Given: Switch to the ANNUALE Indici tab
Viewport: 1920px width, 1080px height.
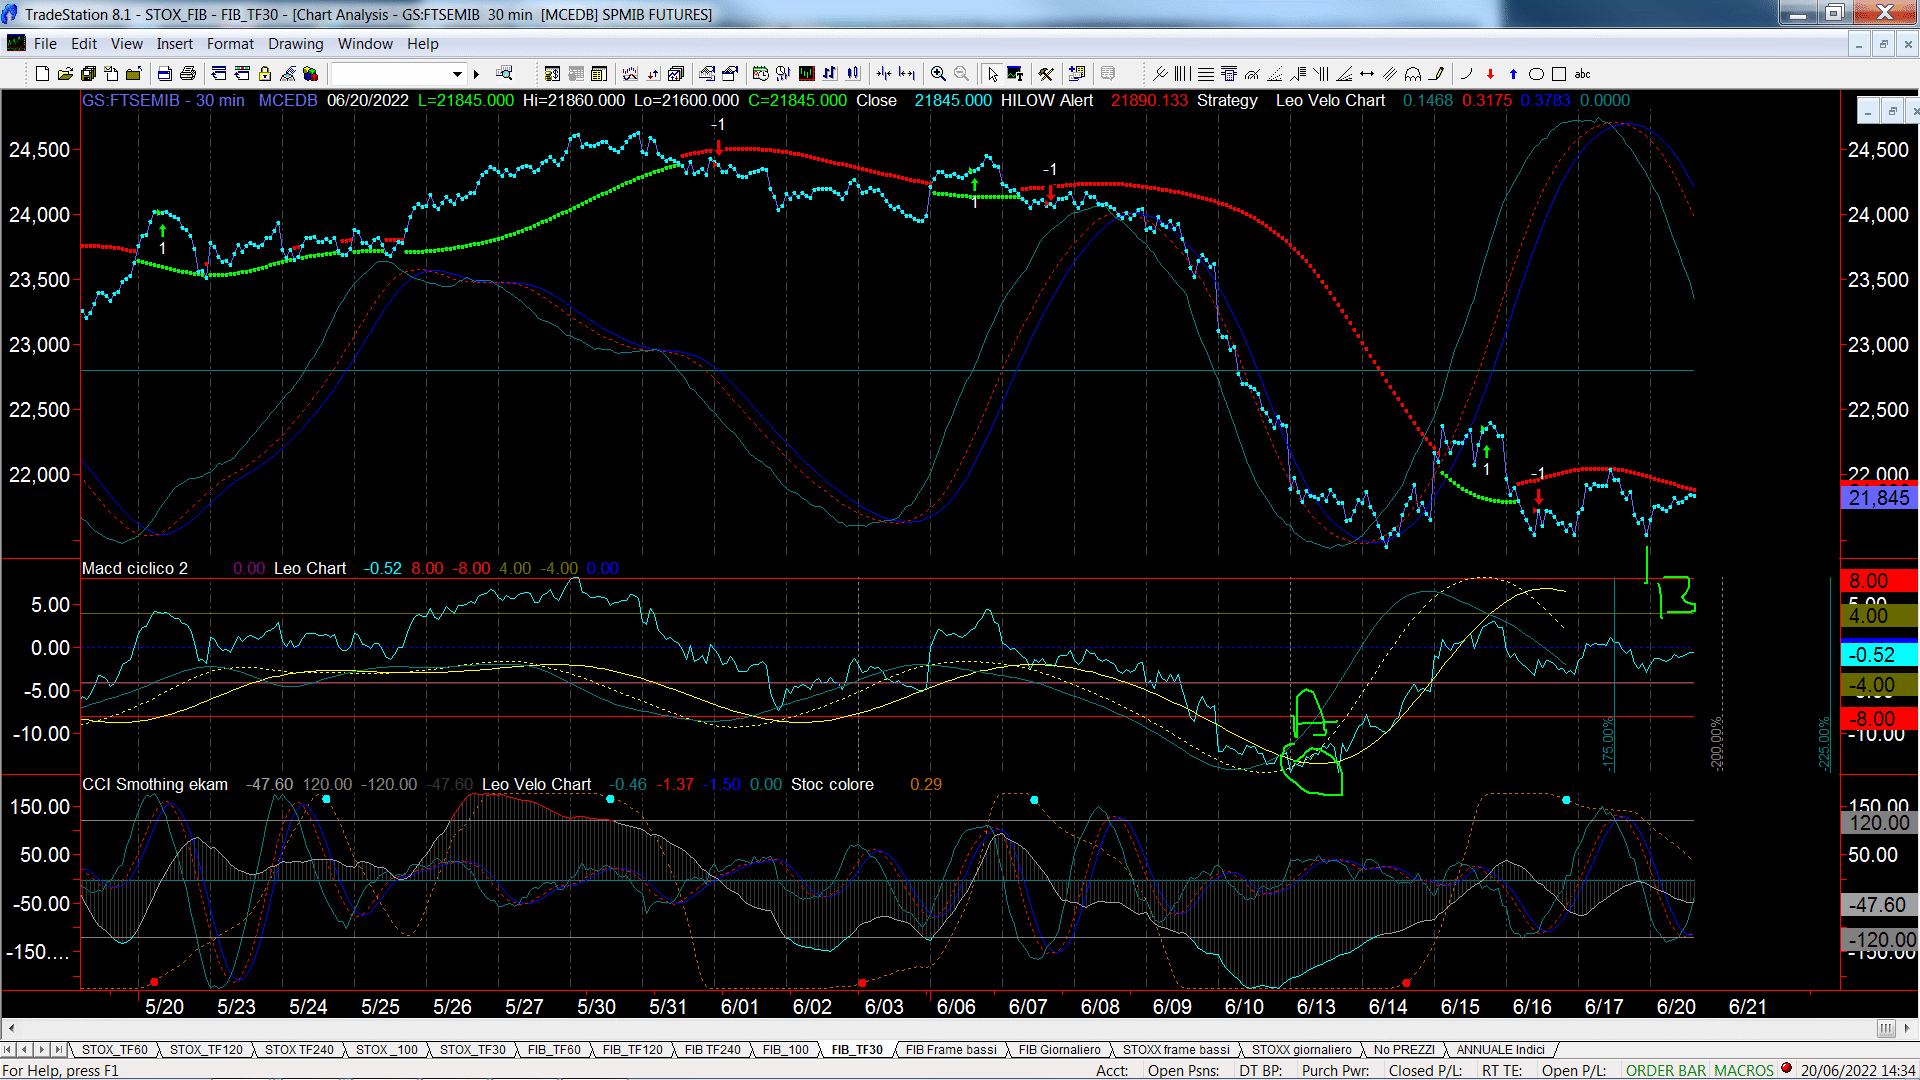Looking at the screenshot, I should tap(1500, 1049).
